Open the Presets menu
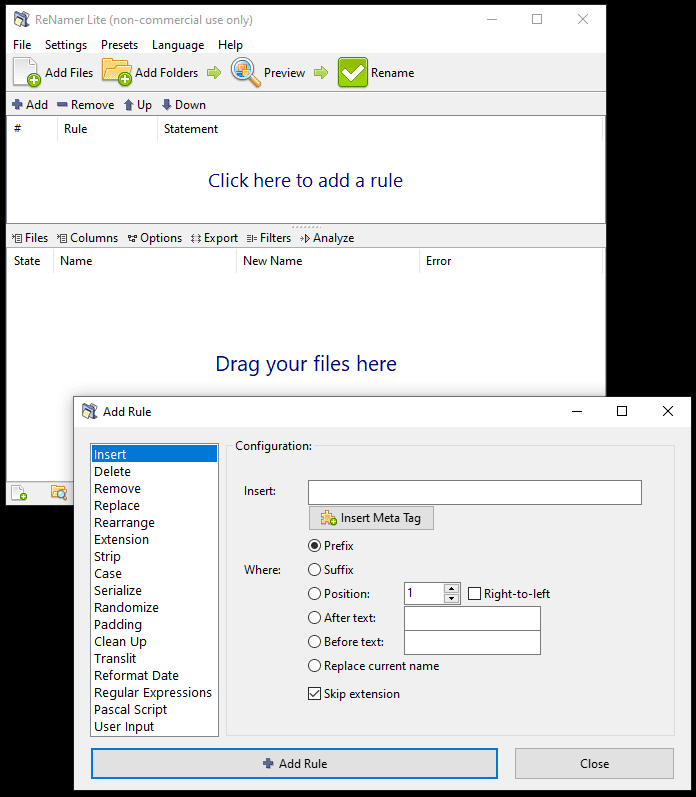This screenshot has width=696, height=797. 119,45
